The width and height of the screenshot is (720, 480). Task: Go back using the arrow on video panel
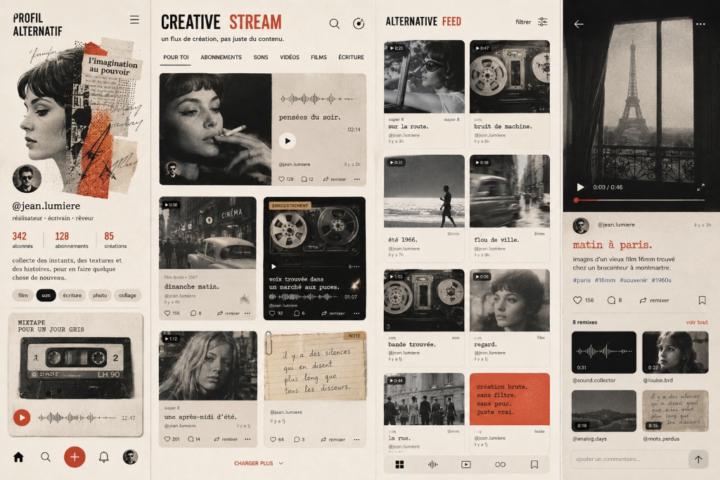(x=579, y=24)
